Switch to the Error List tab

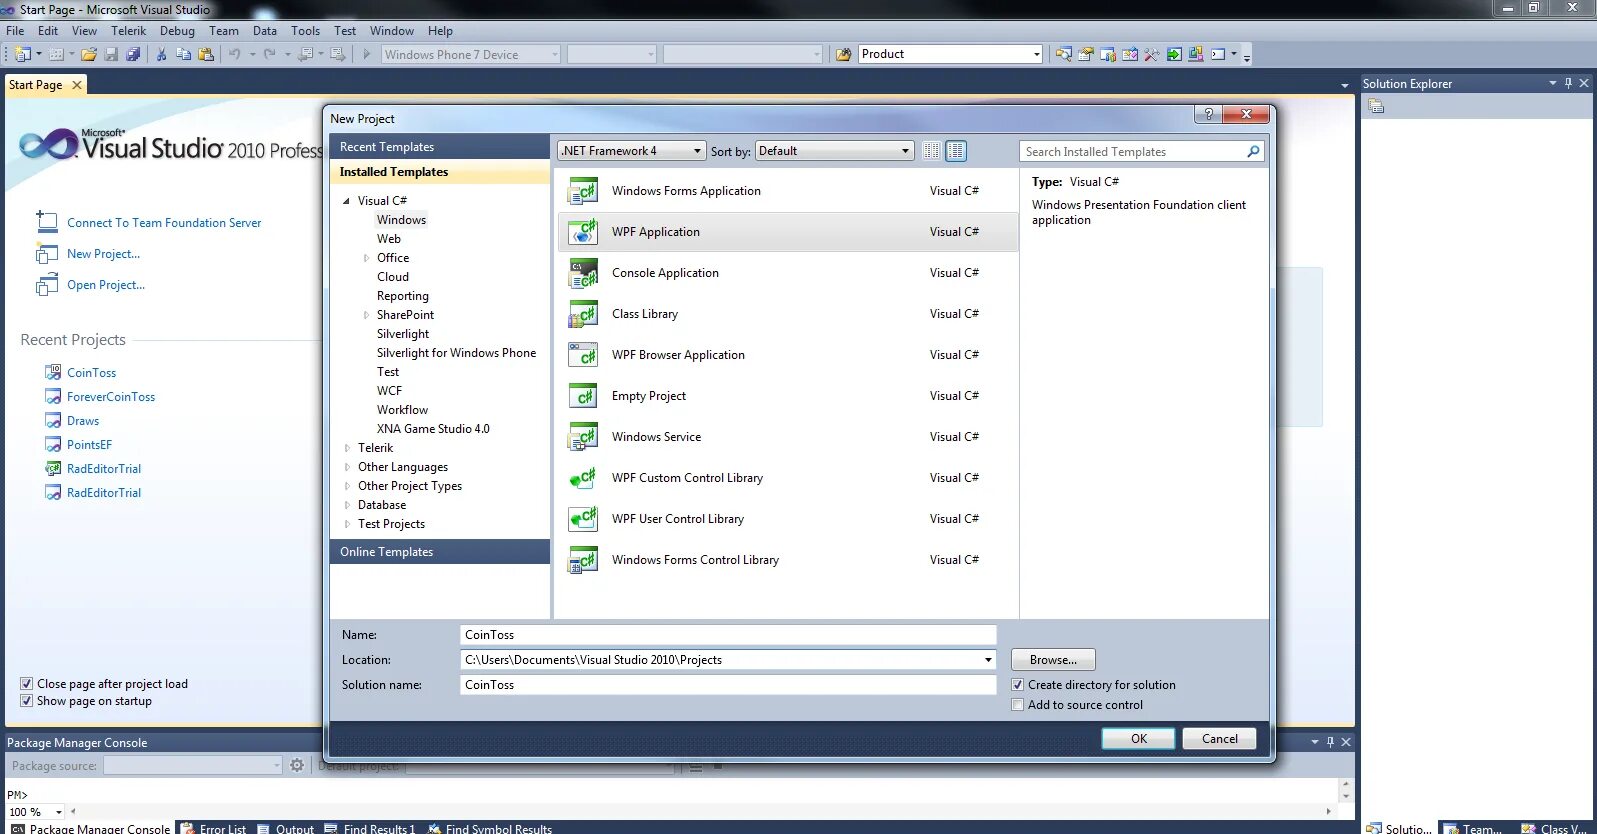[x=213, y=828]
